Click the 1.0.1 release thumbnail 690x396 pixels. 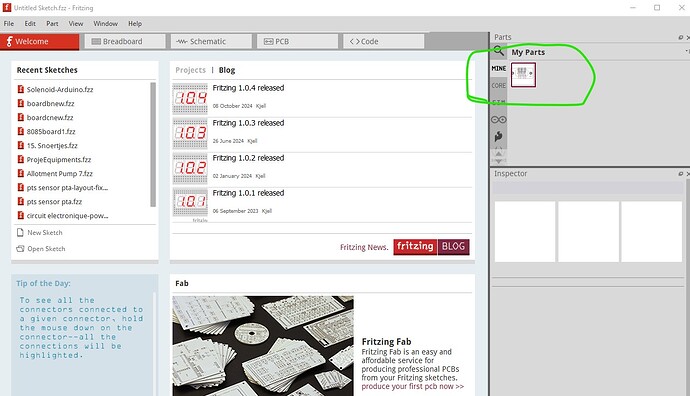(190, 202)
